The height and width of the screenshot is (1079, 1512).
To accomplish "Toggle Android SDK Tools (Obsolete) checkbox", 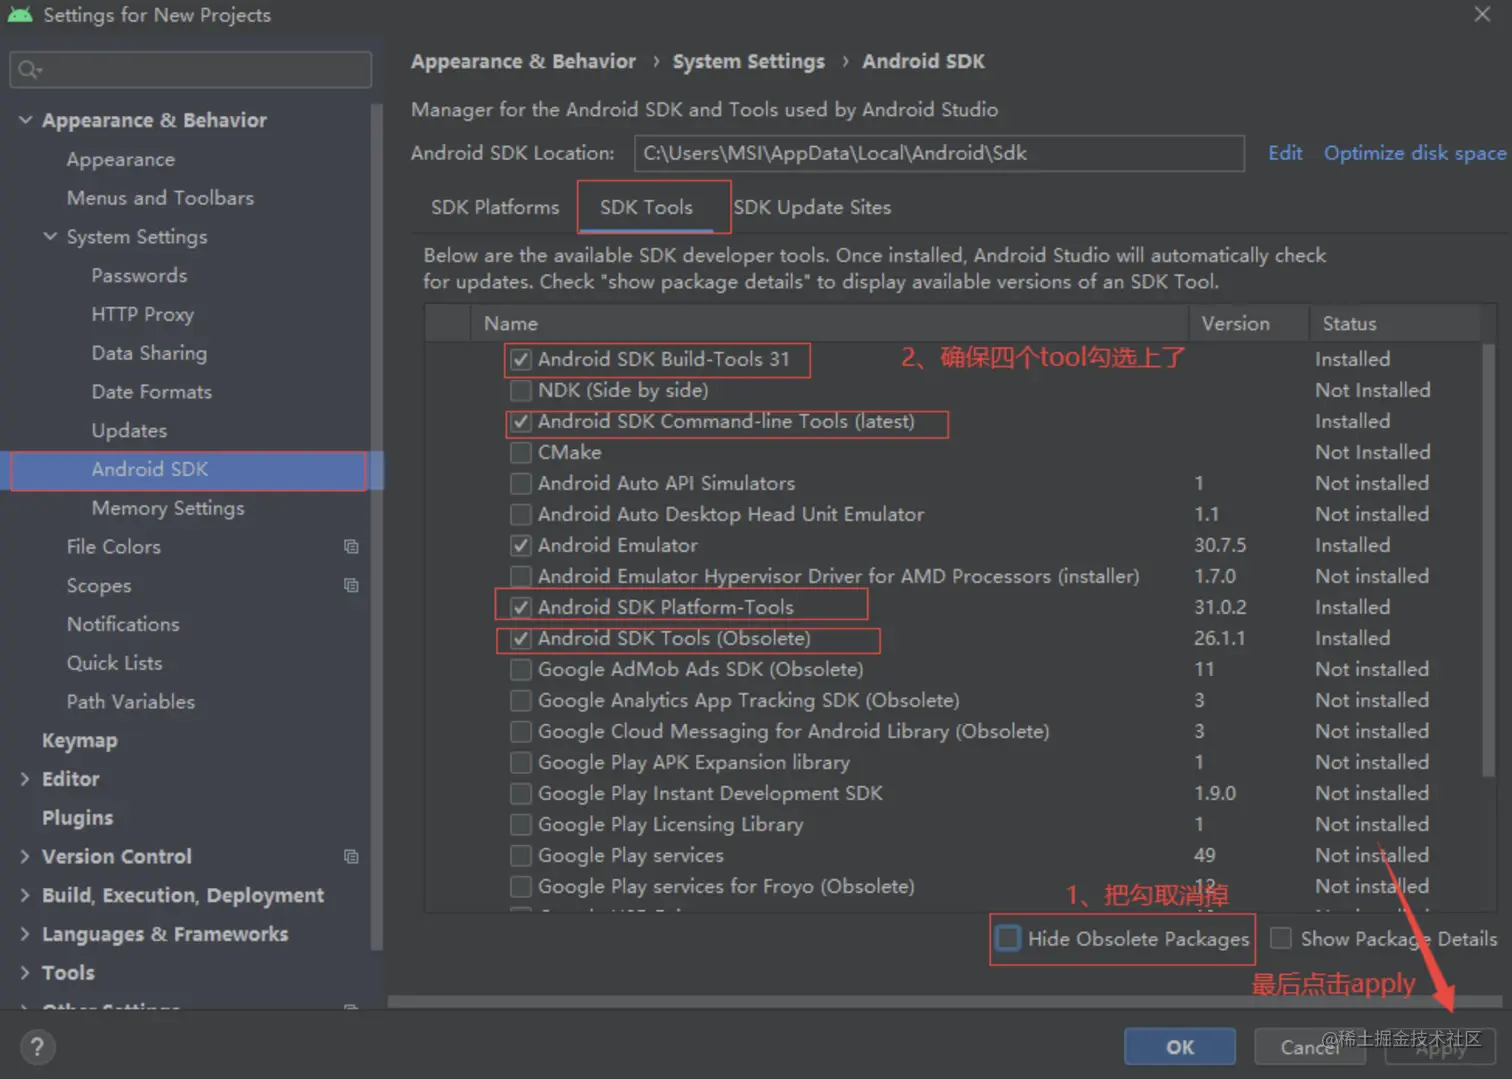I will pyautogui.click(x=521, y=638).
